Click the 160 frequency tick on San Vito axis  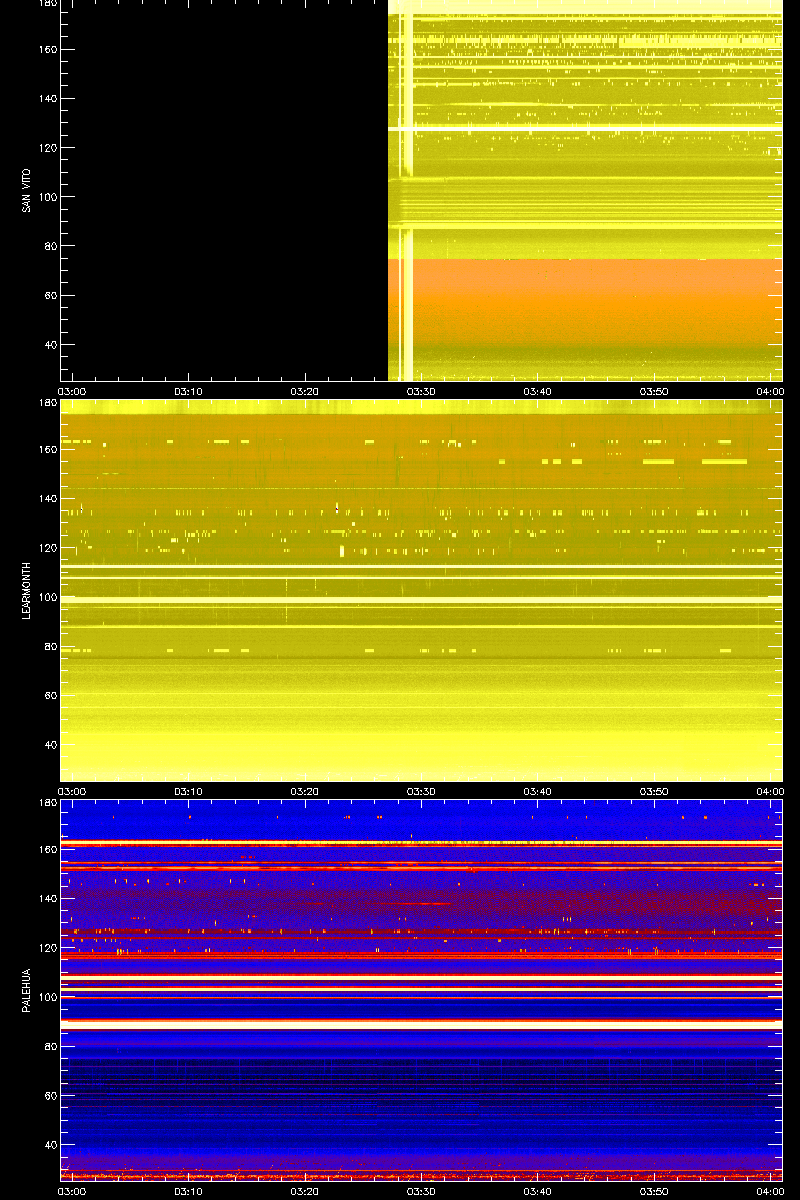(x=47, y=50)
